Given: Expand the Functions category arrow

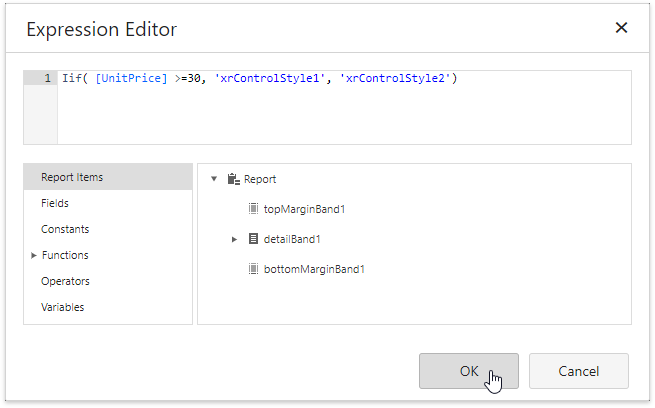Looking at the screenshot, I should point(34,256).
